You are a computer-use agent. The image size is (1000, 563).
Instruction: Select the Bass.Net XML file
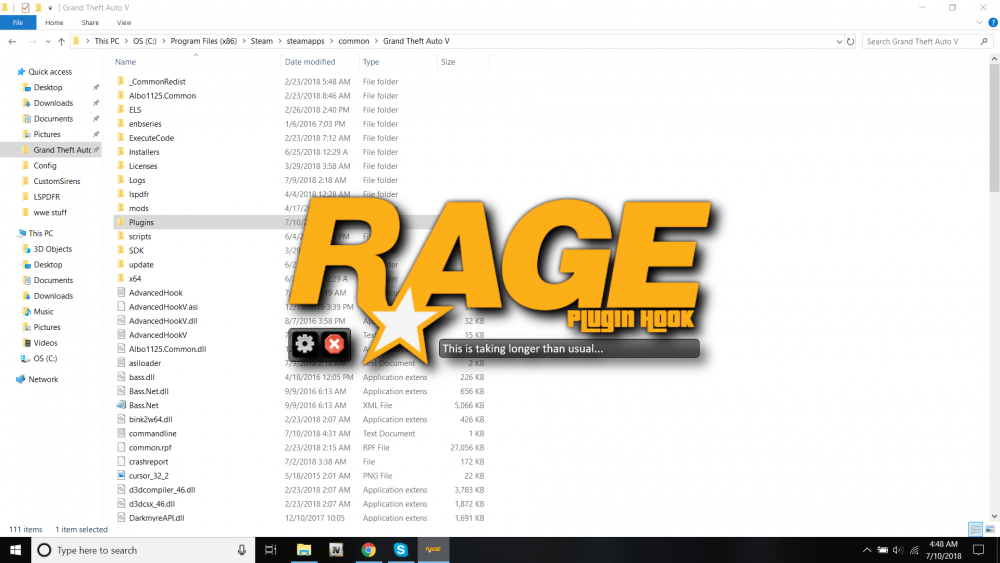pos(143,406)
